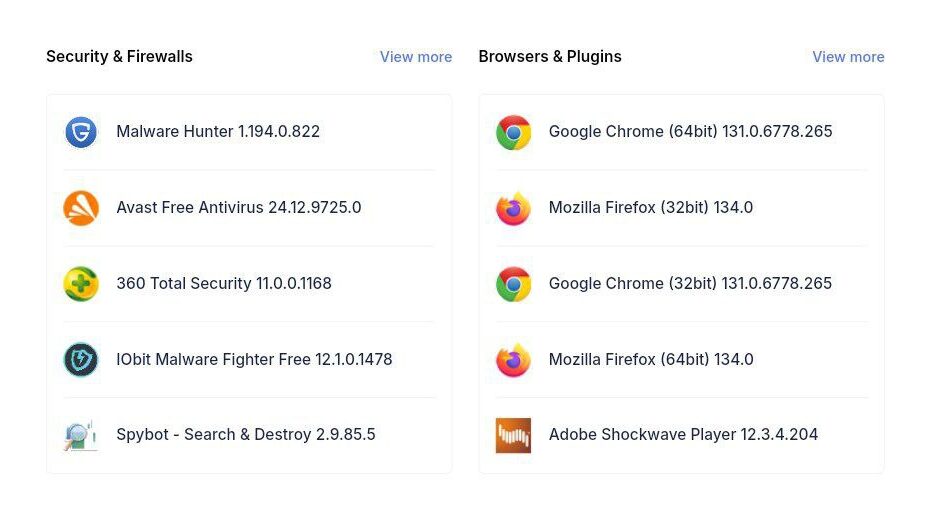Select Avast Free Antivirus 24.12.9725.0 text

pos(238,207)
